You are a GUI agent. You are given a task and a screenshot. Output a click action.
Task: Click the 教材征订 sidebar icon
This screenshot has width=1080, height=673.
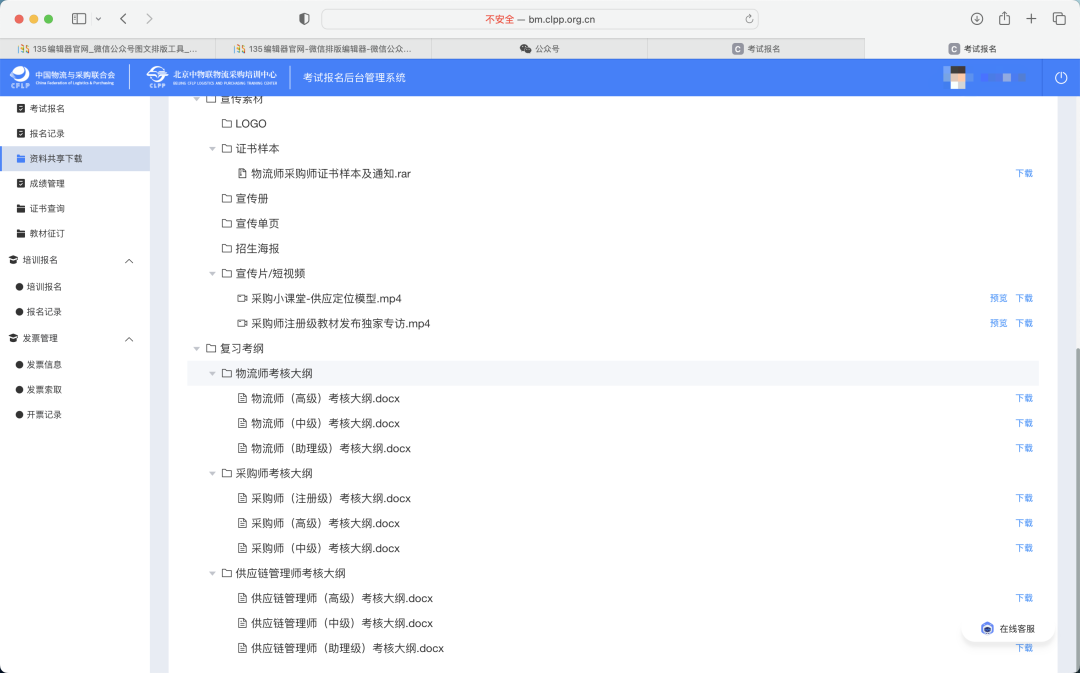[x=22, y=233]
